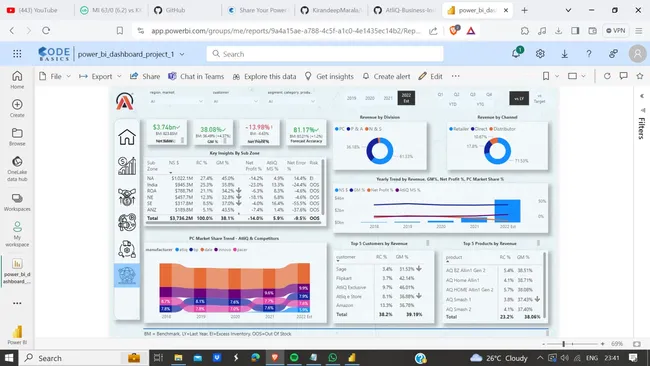Open My workspace in the sidebar
Screen dimensions: 650x366
tap(17, 234)
